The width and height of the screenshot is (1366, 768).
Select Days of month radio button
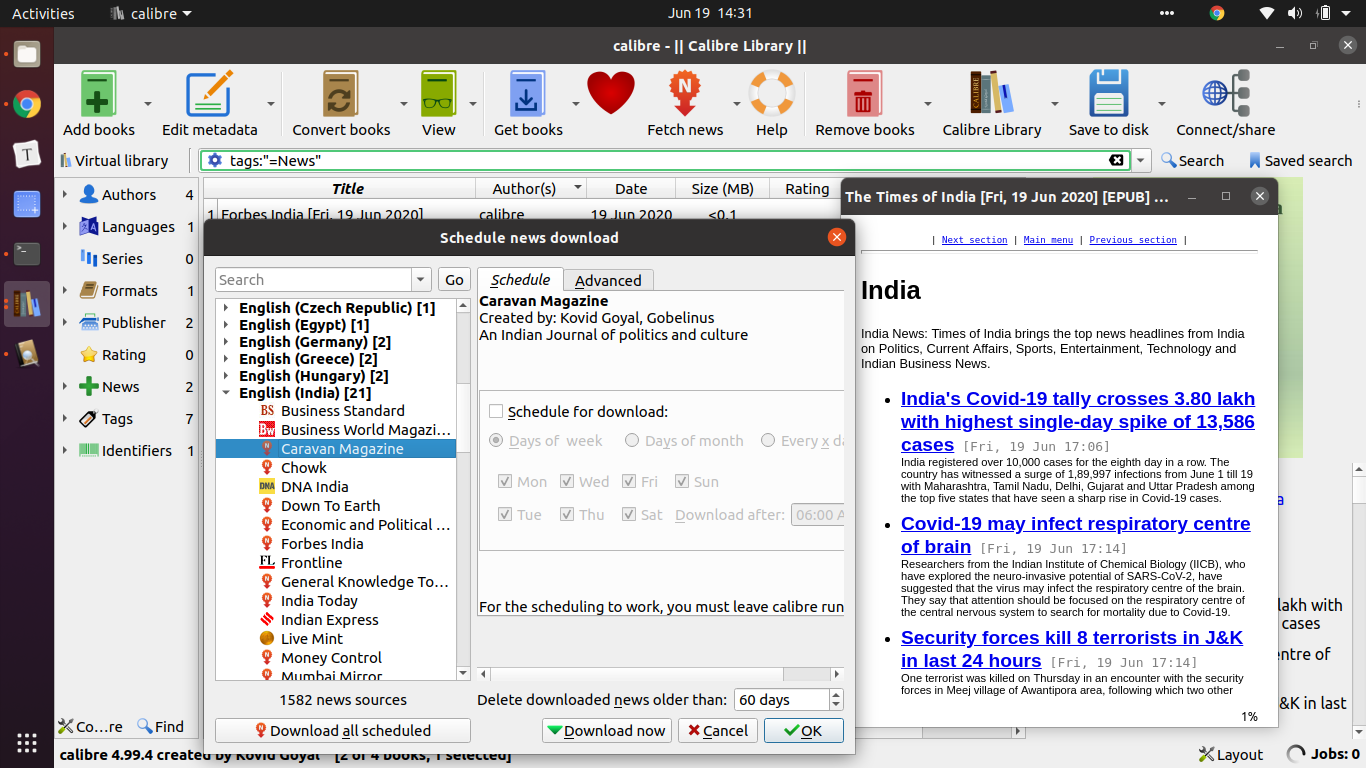tap(632, 440)
